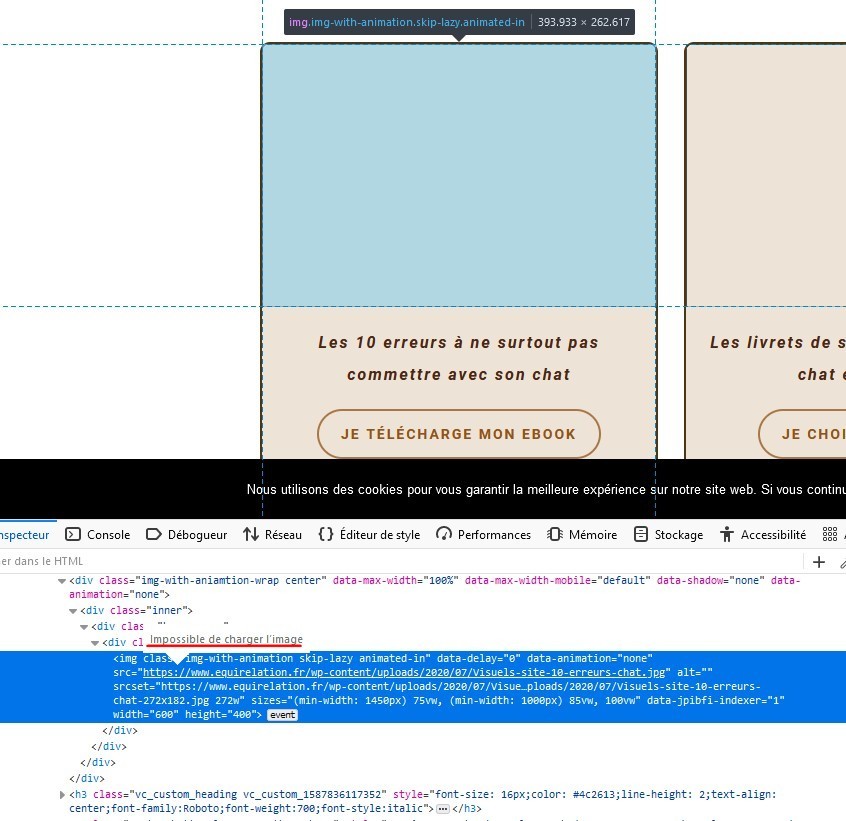Collapse the div class inner node
The image size is (846, 821).
(74, 610)
